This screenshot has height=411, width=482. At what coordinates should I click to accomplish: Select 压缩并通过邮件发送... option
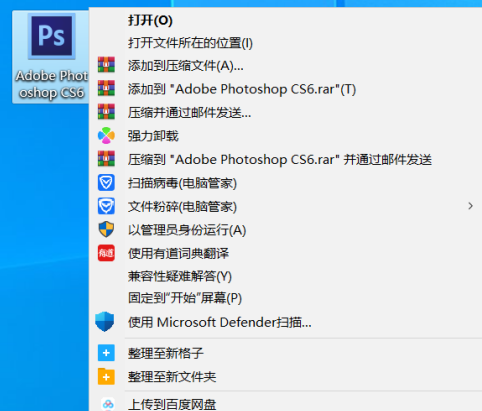click(x=189, y=113)
